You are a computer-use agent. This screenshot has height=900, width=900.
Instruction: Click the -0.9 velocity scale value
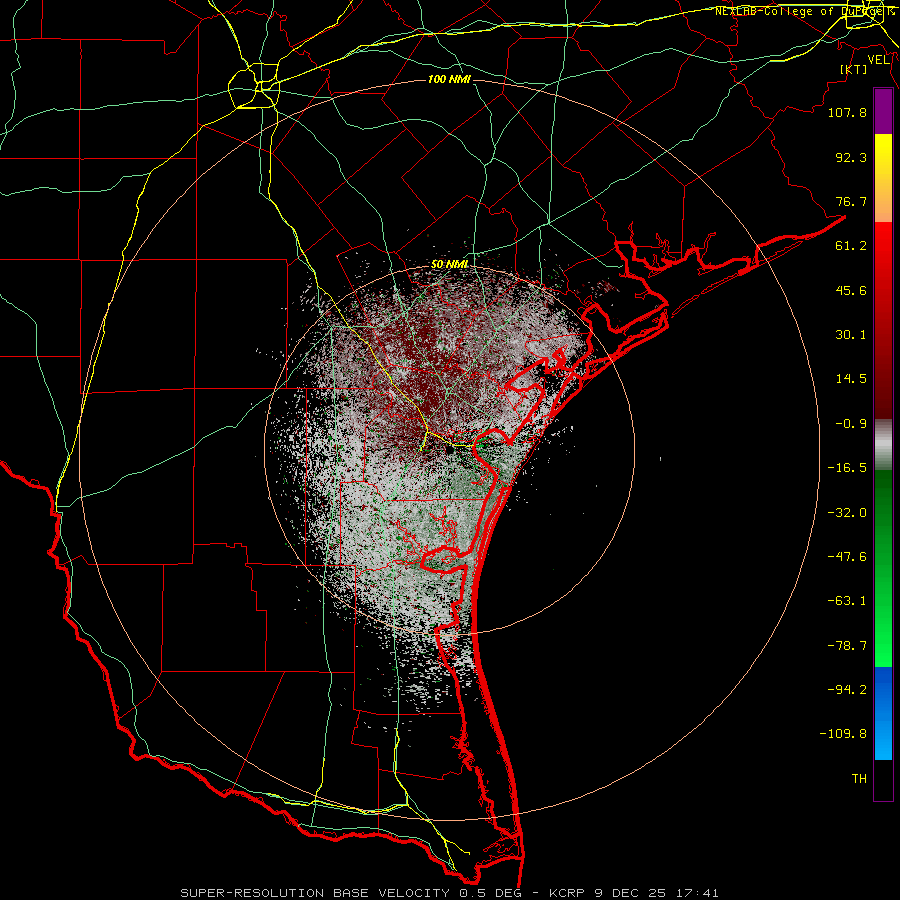pos(851,424)
